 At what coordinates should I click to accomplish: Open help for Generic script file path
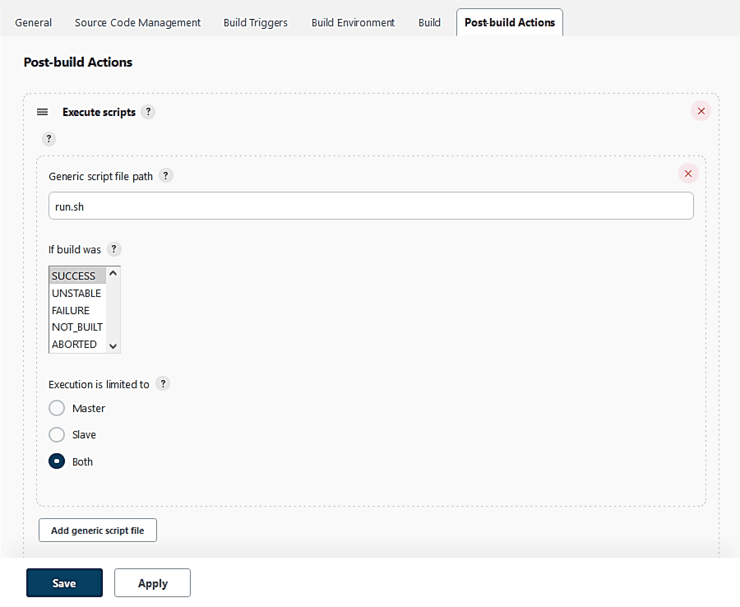tap(166, 176)
